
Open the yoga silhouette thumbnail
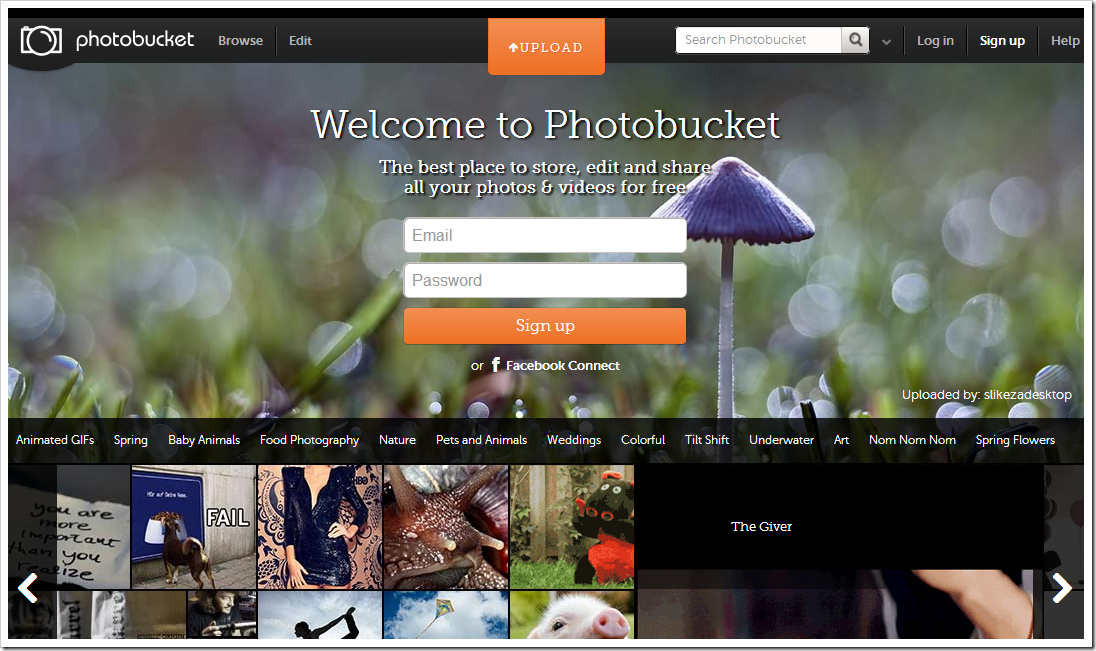(320, 615)
